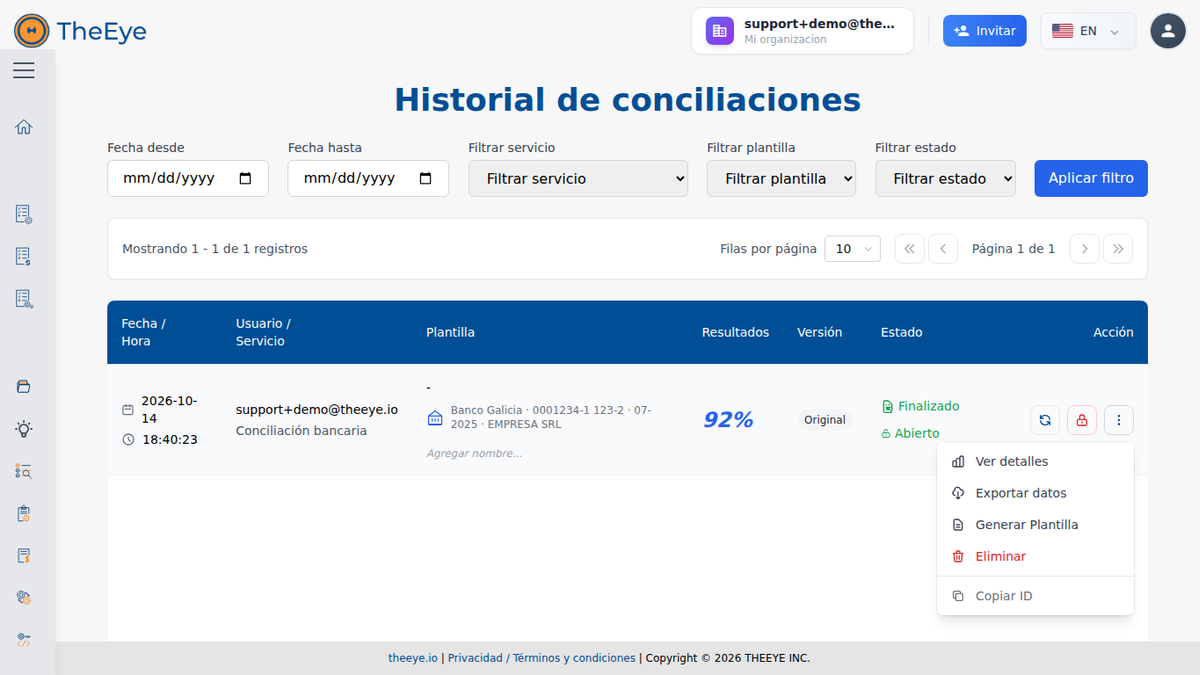Click the Conciliación bancaria service text
This screenshot has width=1200, height=675.
301,431
